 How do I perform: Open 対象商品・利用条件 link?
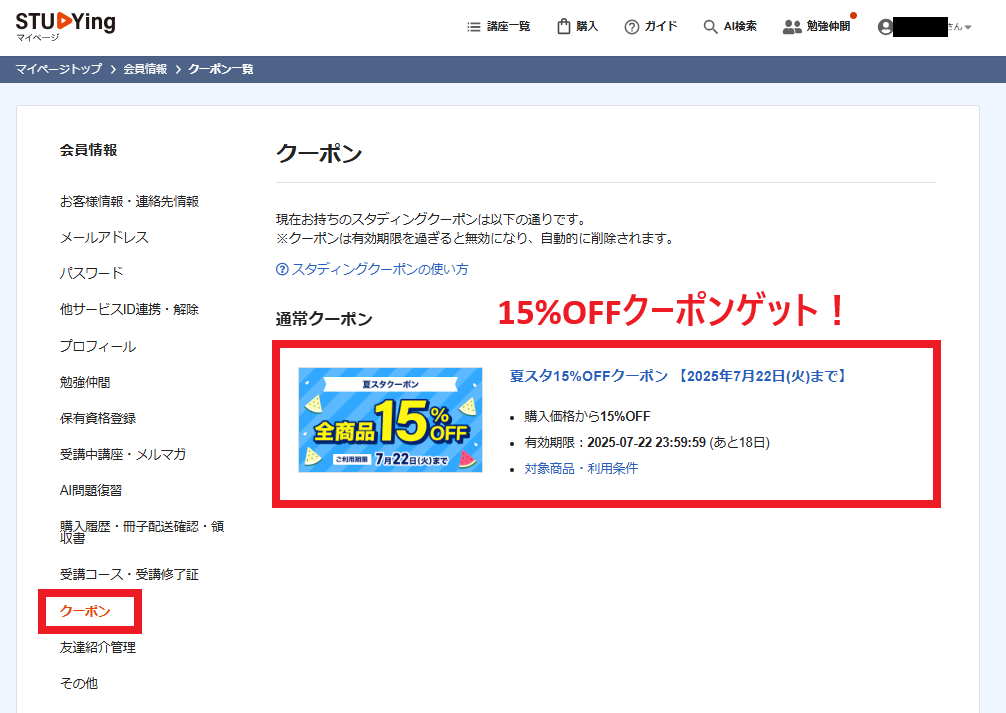click(x=581, y=468)
